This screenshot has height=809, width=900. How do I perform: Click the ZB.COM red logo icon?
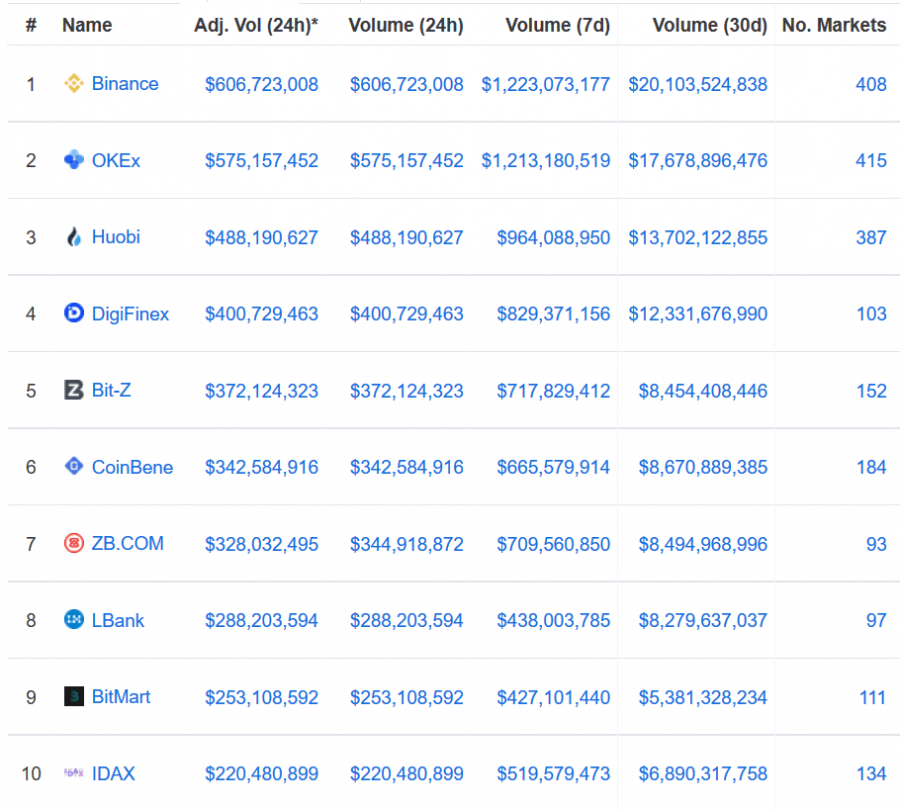[73, 543]
